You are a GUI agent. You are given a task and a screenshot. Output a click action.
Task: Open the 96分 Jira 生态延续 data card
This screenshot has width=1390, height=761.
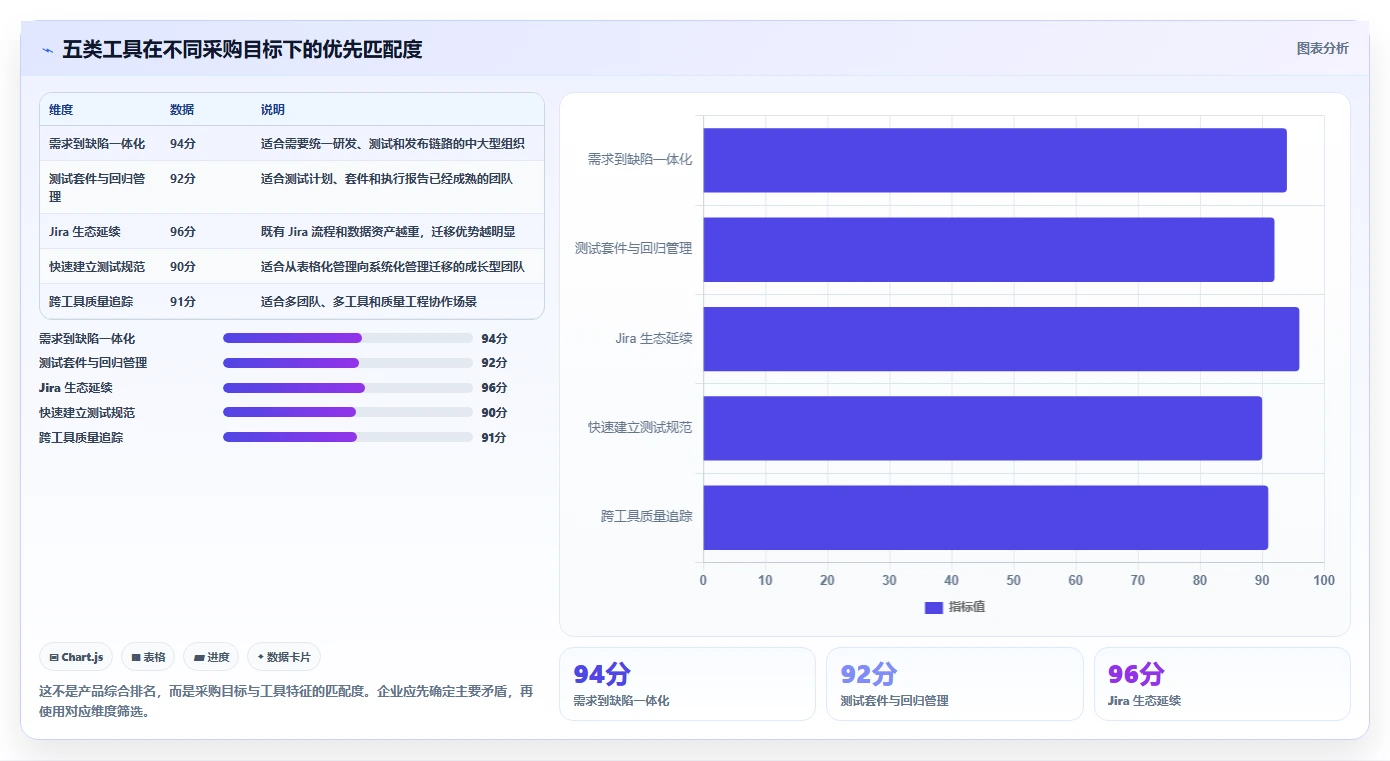[1222, 684]
